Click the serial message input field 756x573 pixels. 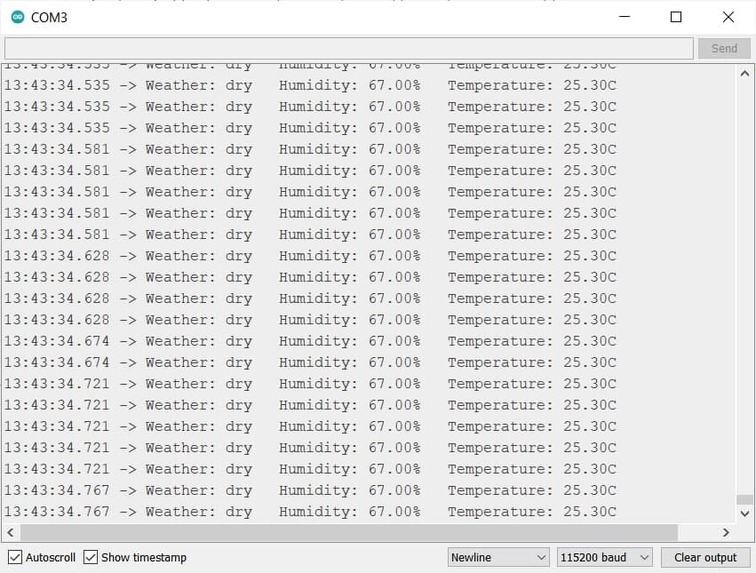[349, 49]
